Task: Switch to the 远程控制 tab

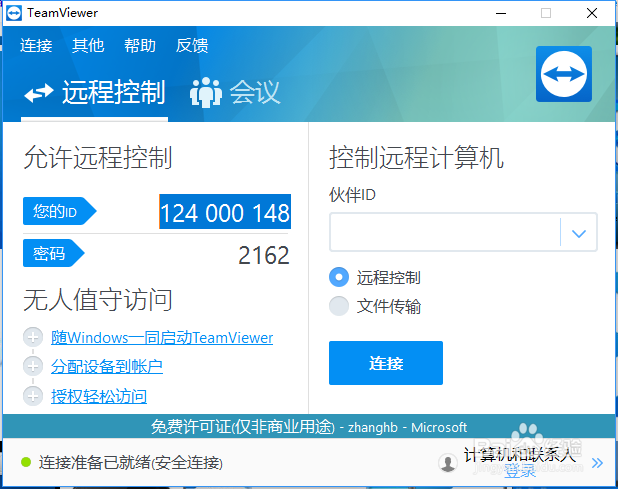Action: 95,93
